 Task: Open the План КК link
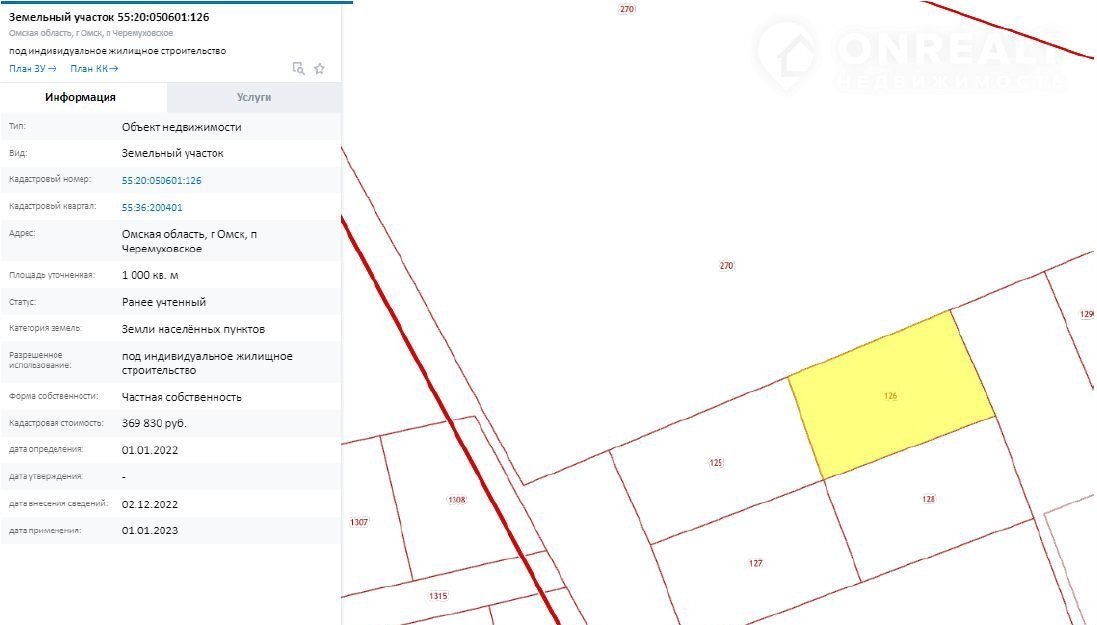pos(94,68)
